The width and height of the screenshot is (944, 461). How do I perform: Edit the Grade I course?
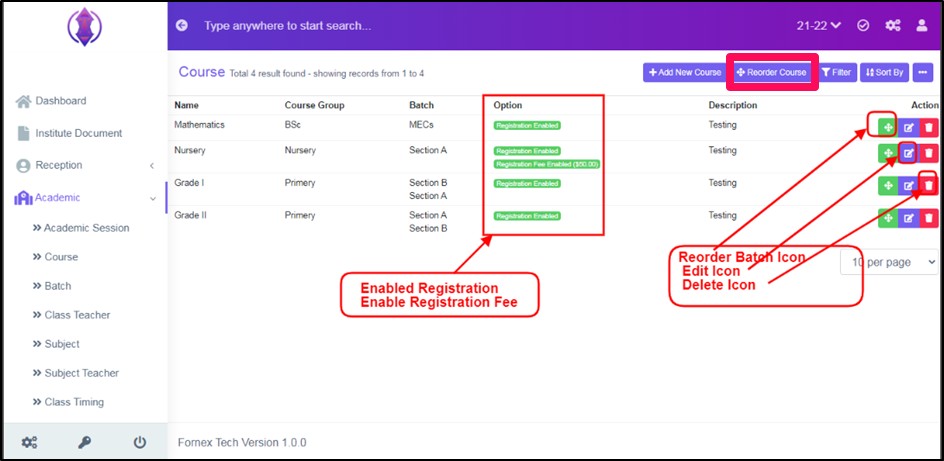coord(908,186)
